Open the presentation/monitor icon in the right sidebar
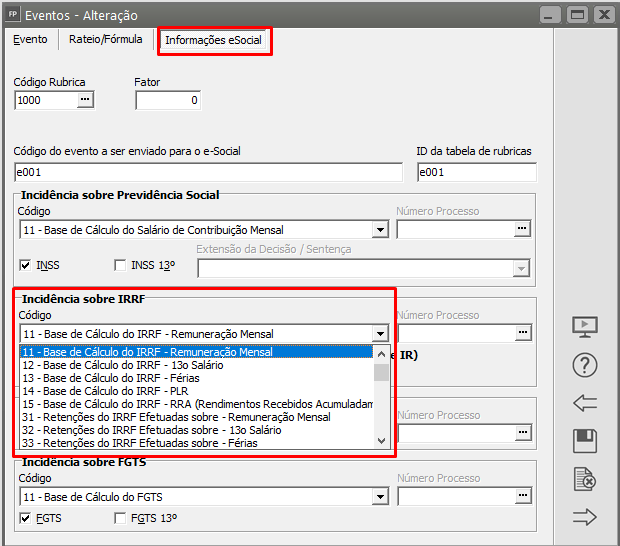This screenshot has width=620, height=546. point(585,327)
